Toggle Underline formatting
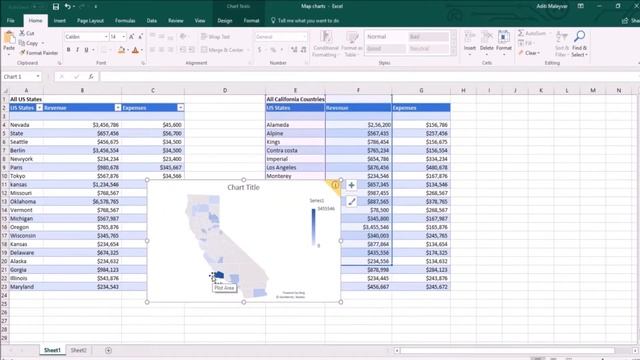The width and height of the screenshot is (640, 360). [x=86, y=50]
